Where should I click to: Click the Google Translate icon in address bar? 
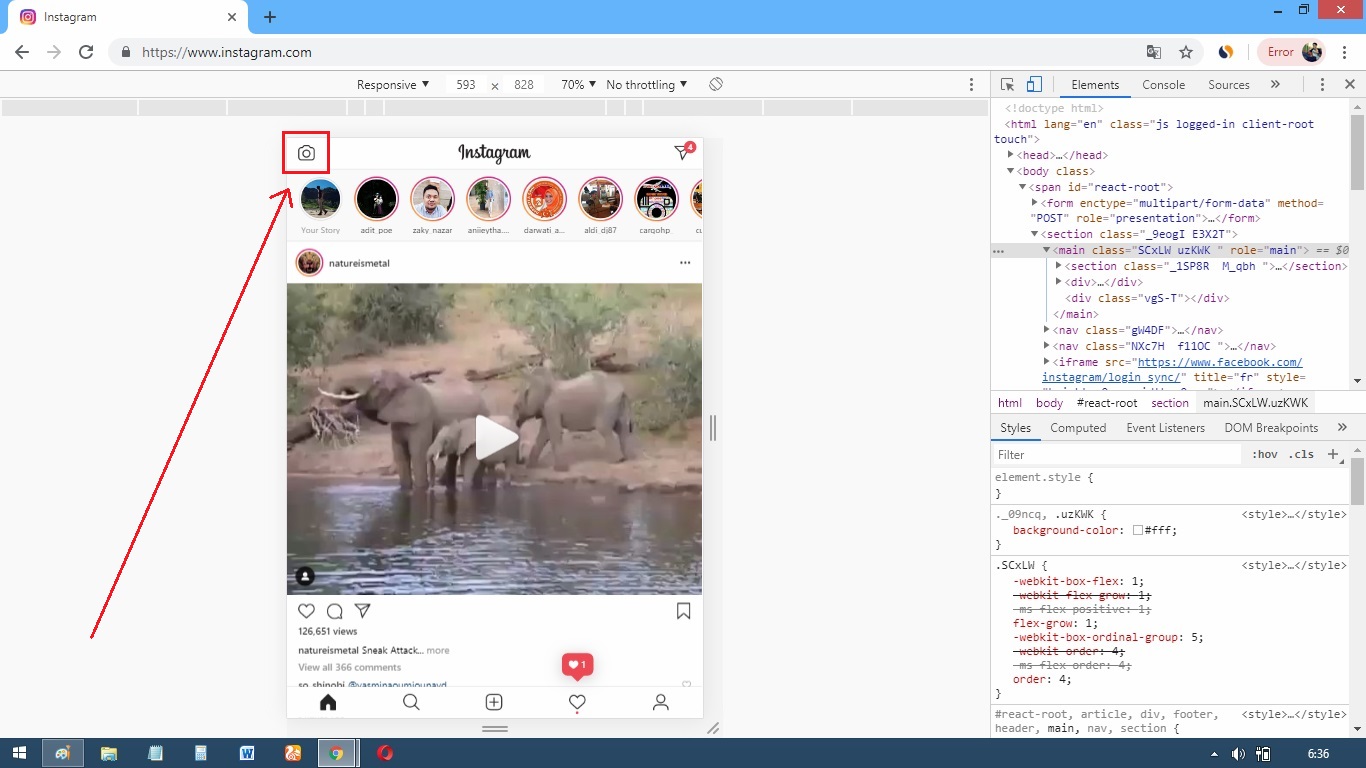[x=1154, y=52]
